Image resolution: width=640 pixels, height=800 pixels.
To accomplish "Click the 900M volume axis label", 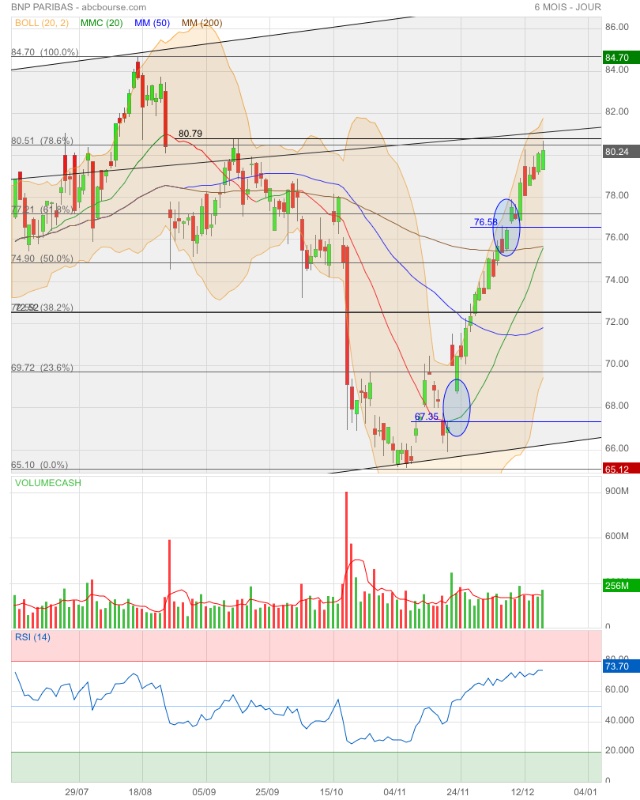I will [x=617, y=491].
